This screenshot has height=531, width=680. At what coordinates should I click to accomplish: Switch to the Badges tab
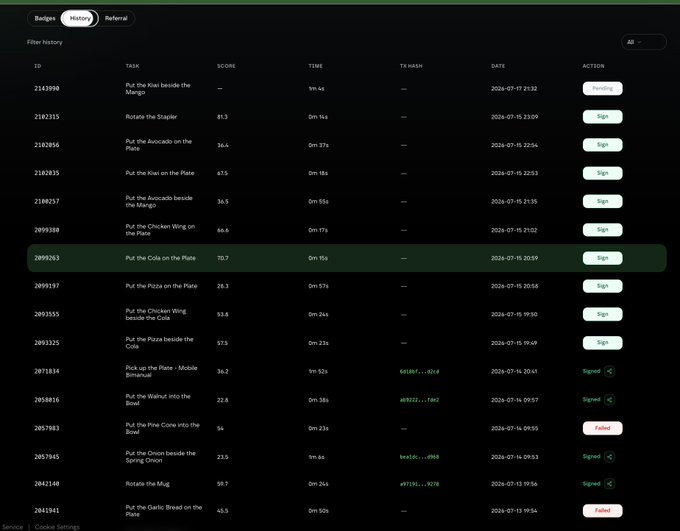pyautogui.click(x=45, y=18)
